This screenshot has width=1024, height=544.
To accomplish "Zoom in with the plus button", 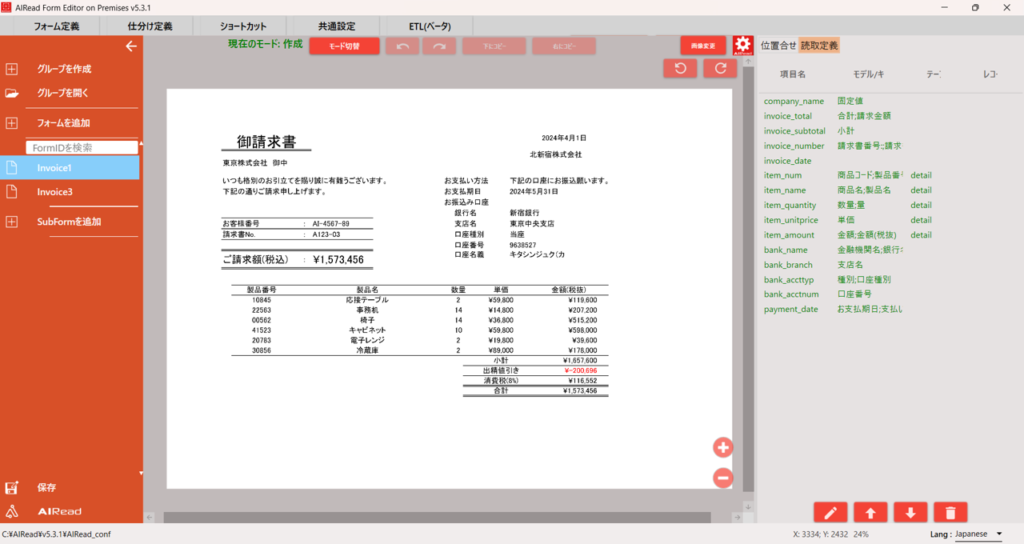I will pyautogui.click(x=723, y=447).
